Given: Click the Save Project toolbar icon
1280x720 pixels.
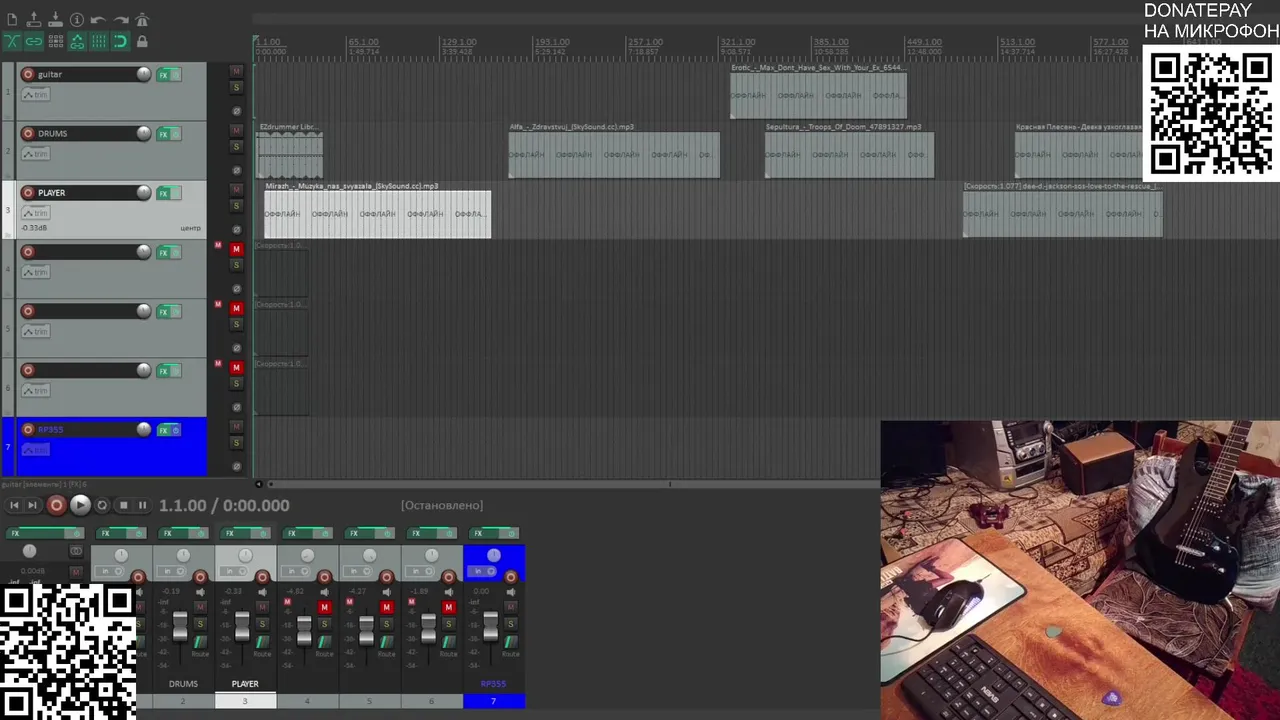Looking at the screenshot, I should 55,19.
